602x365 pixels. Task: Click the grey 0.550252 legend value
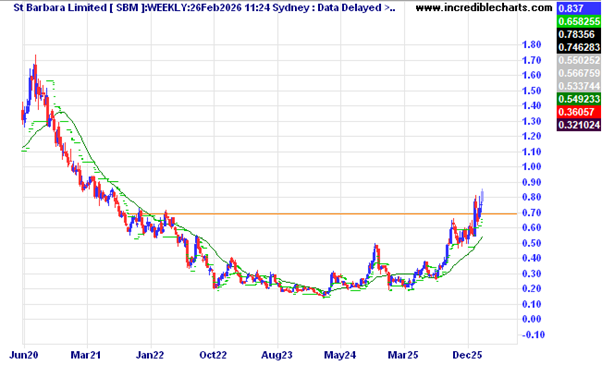tap(579, 60)
